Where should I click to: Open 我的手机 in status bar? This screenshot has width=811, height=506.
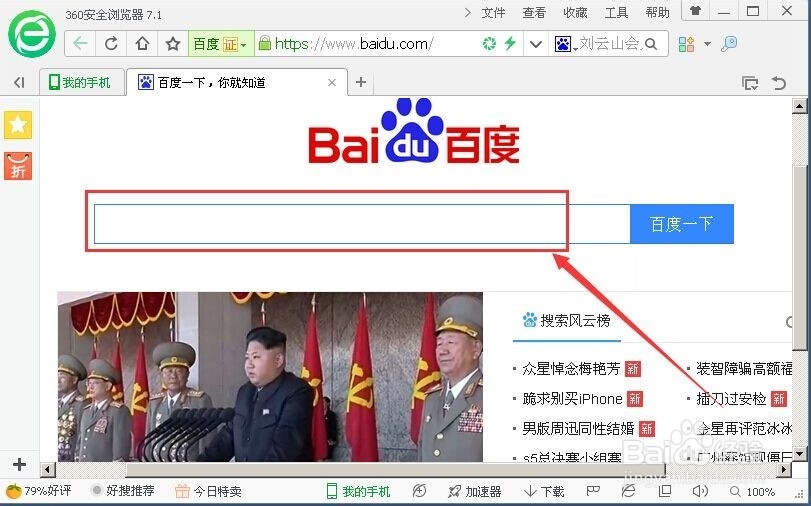(358, 491)
